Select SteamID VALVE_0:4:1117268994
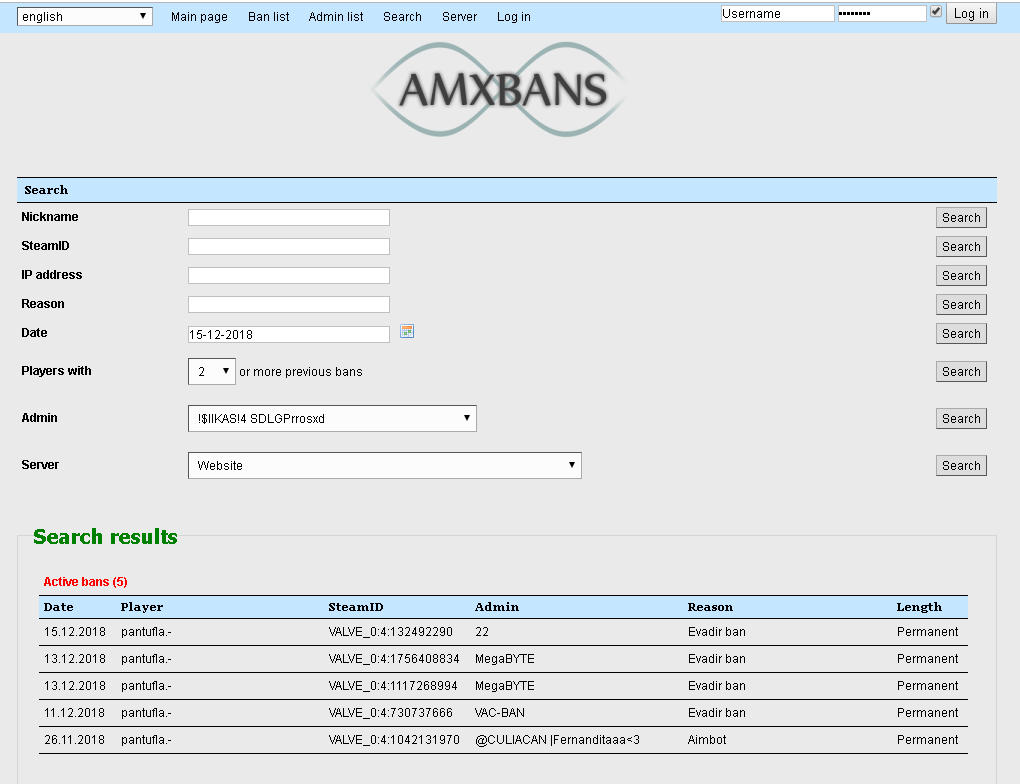This screenshot has width=1020, height=784. (x=393, y=686)
